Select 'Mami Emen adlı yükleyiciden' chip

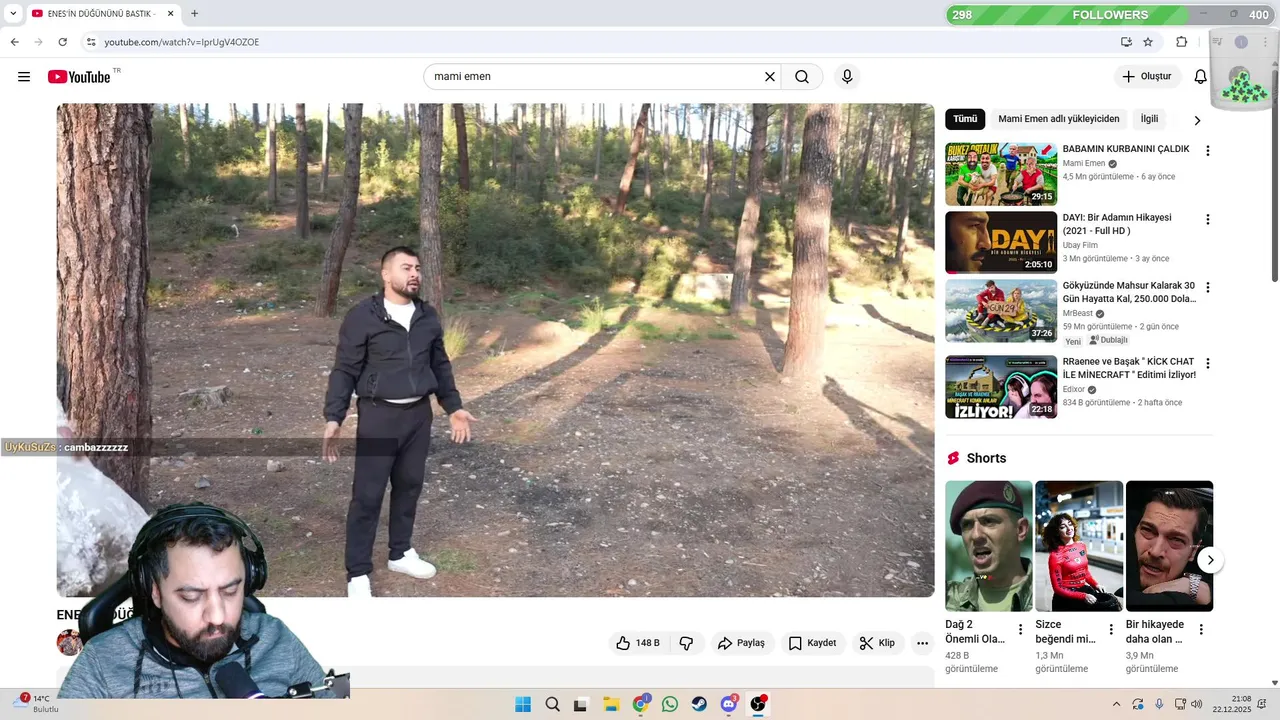[x=1059, y=119]
